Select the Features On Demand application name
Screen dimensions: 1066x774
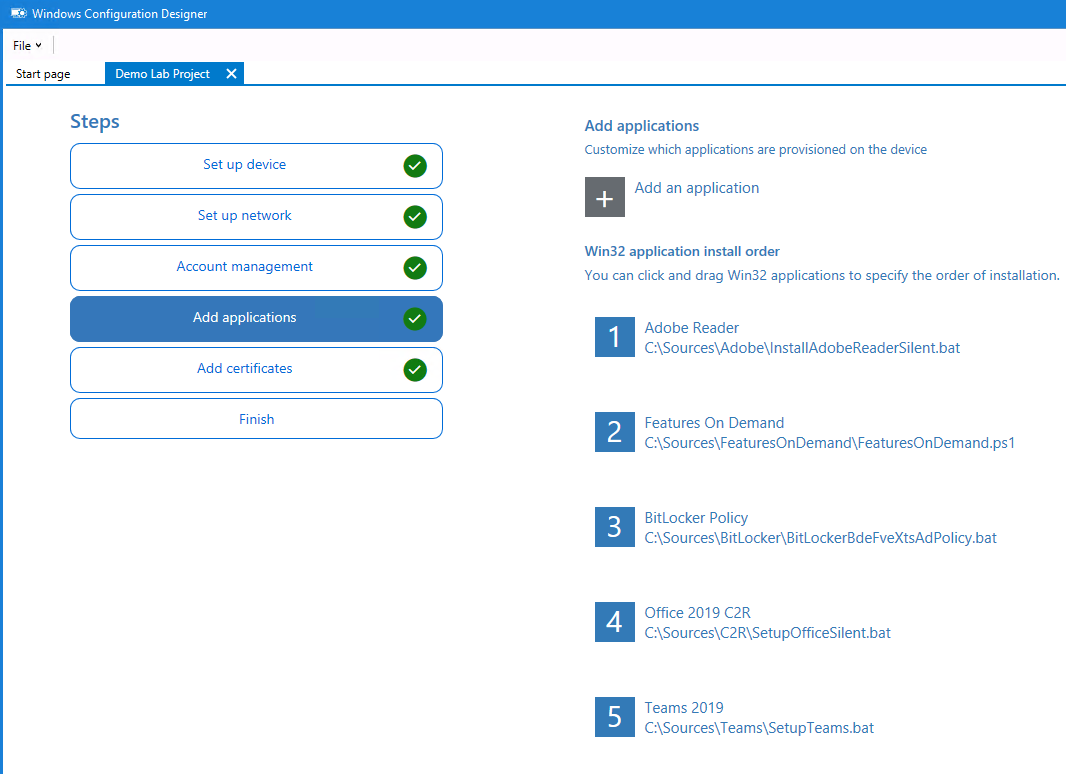(714, 423)
